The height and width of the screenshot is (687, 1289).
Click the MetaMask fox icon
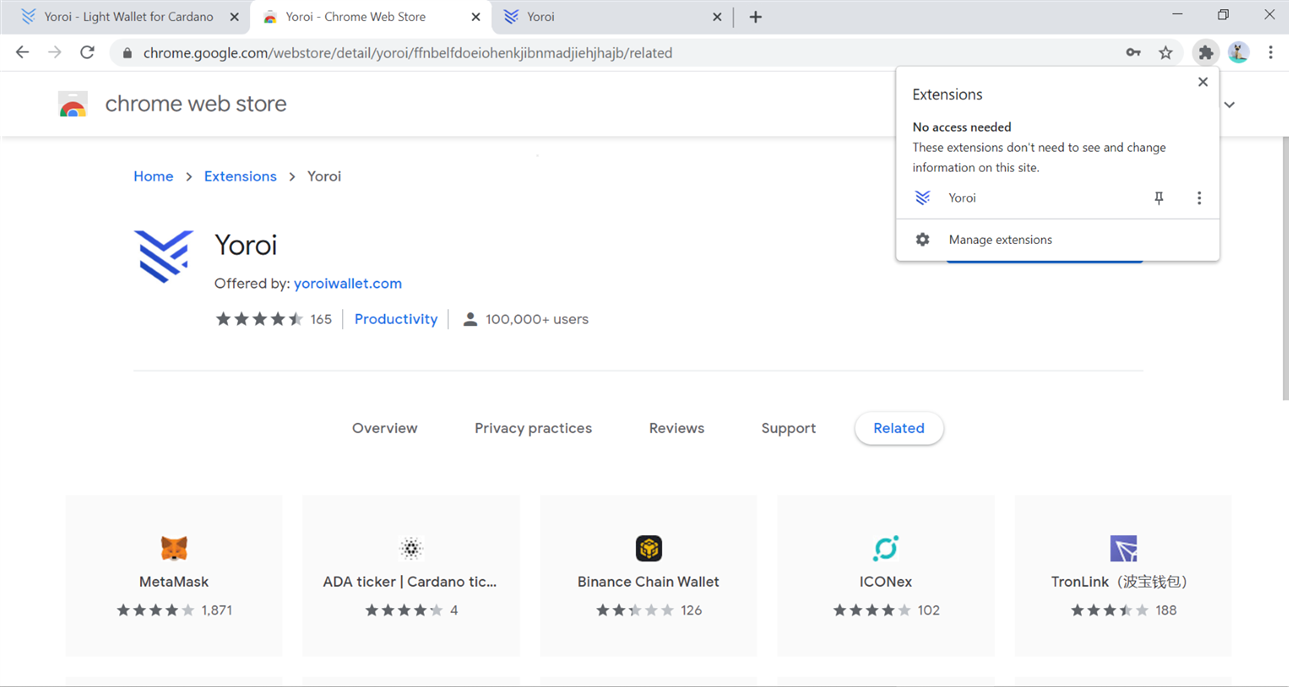click(x=174, y=548)
